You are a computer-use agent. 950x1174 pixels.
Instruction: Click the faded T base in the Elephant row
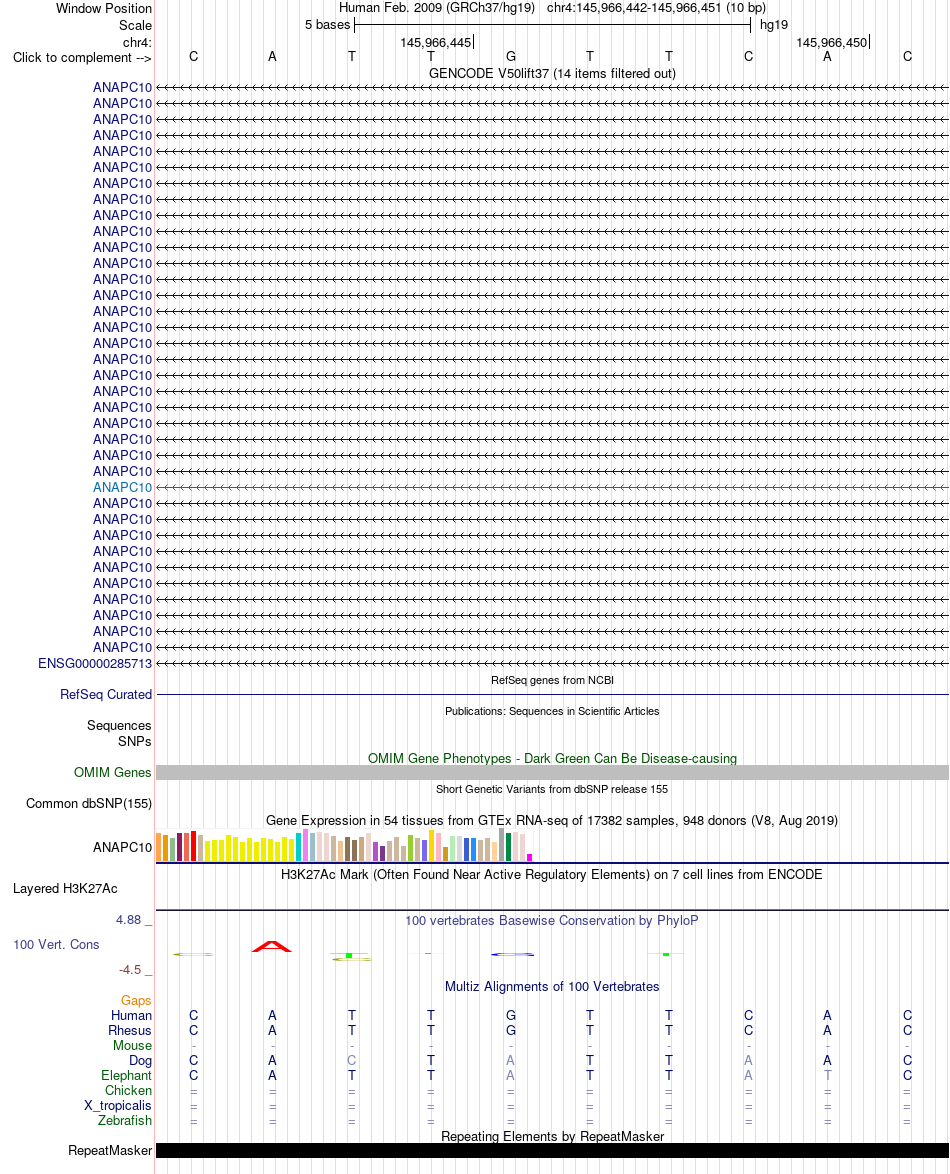pos(827,1076)
